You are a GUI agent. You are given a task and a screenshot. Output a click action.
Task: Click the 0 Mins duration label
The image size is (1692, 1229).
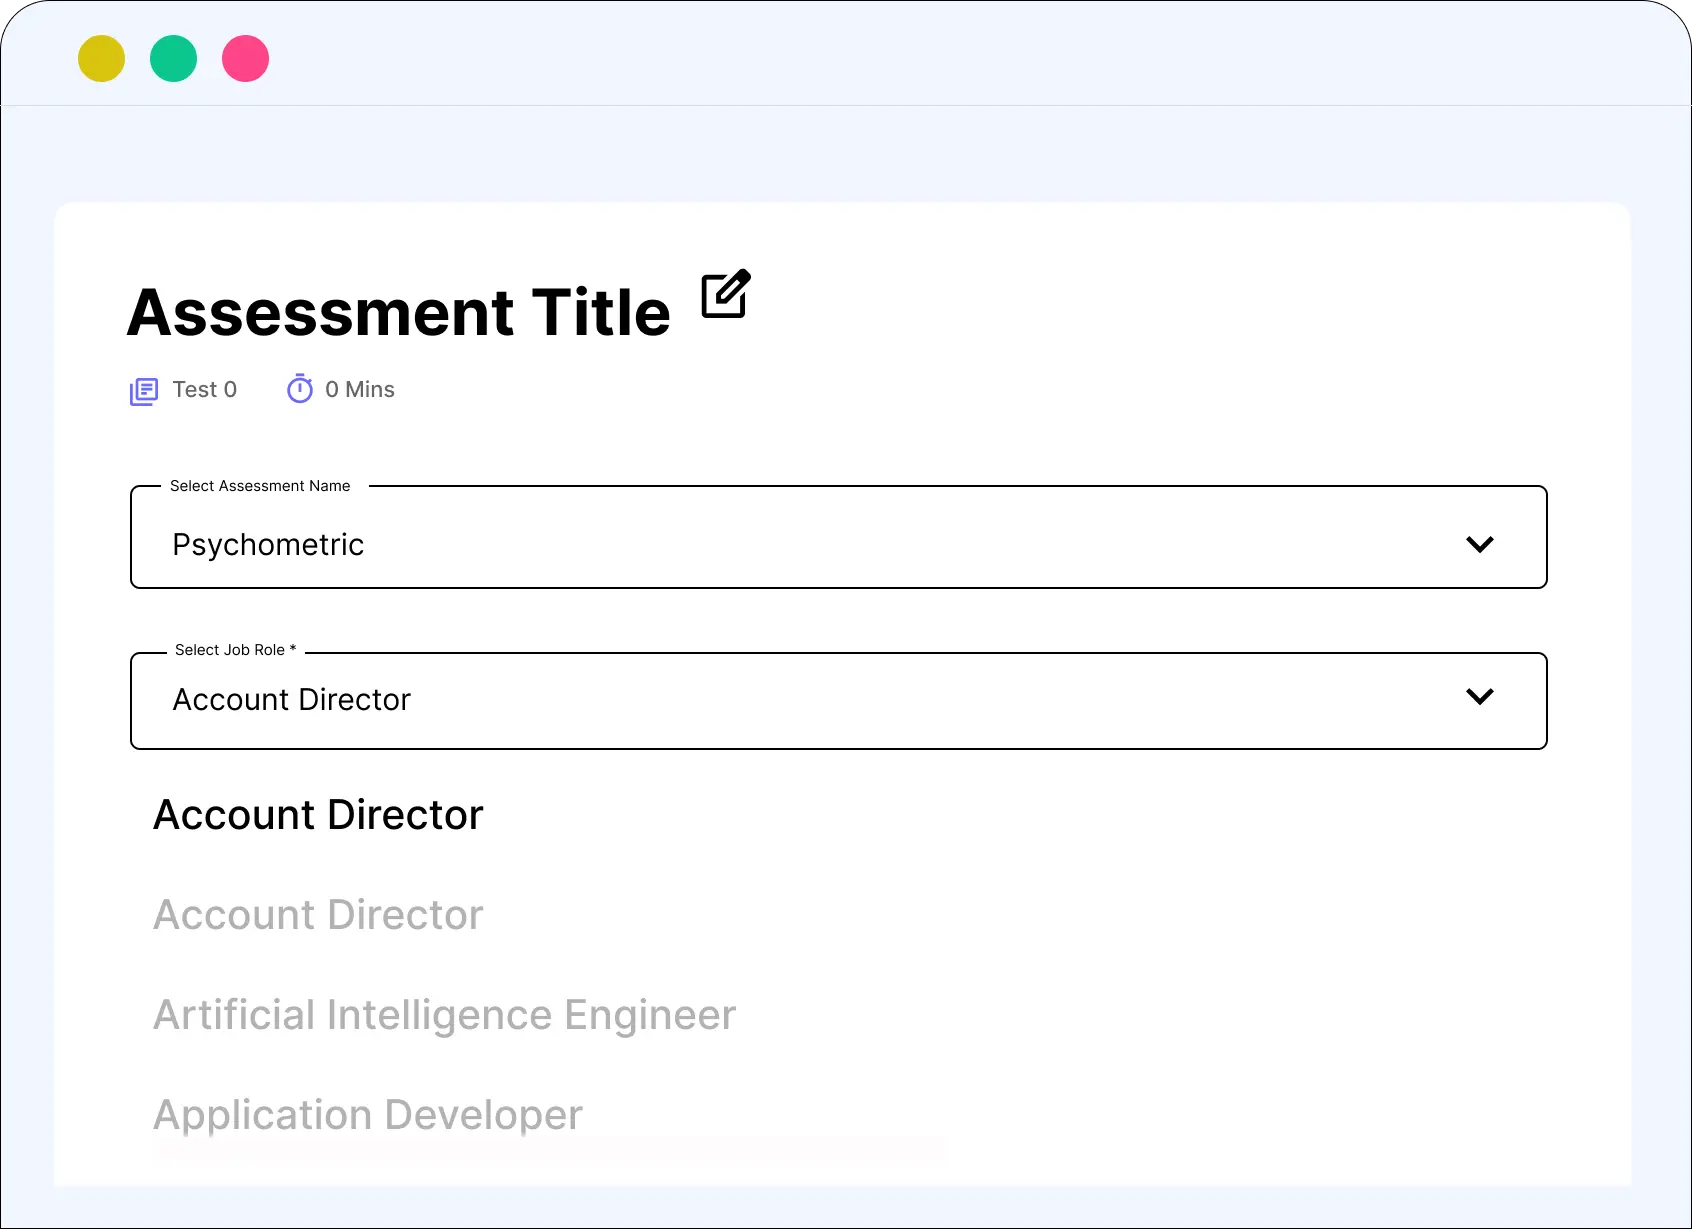[x=359, y=390]
